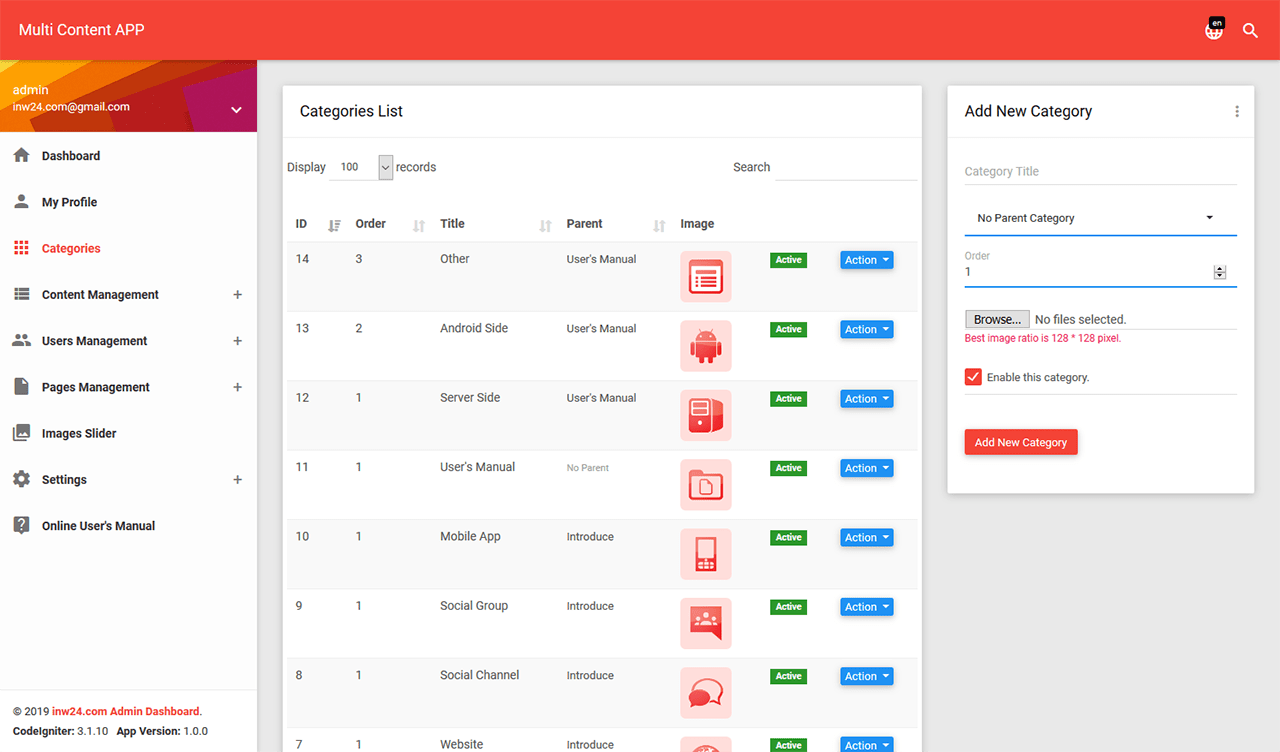Open the search magnifier icon

pos(1250,30)
